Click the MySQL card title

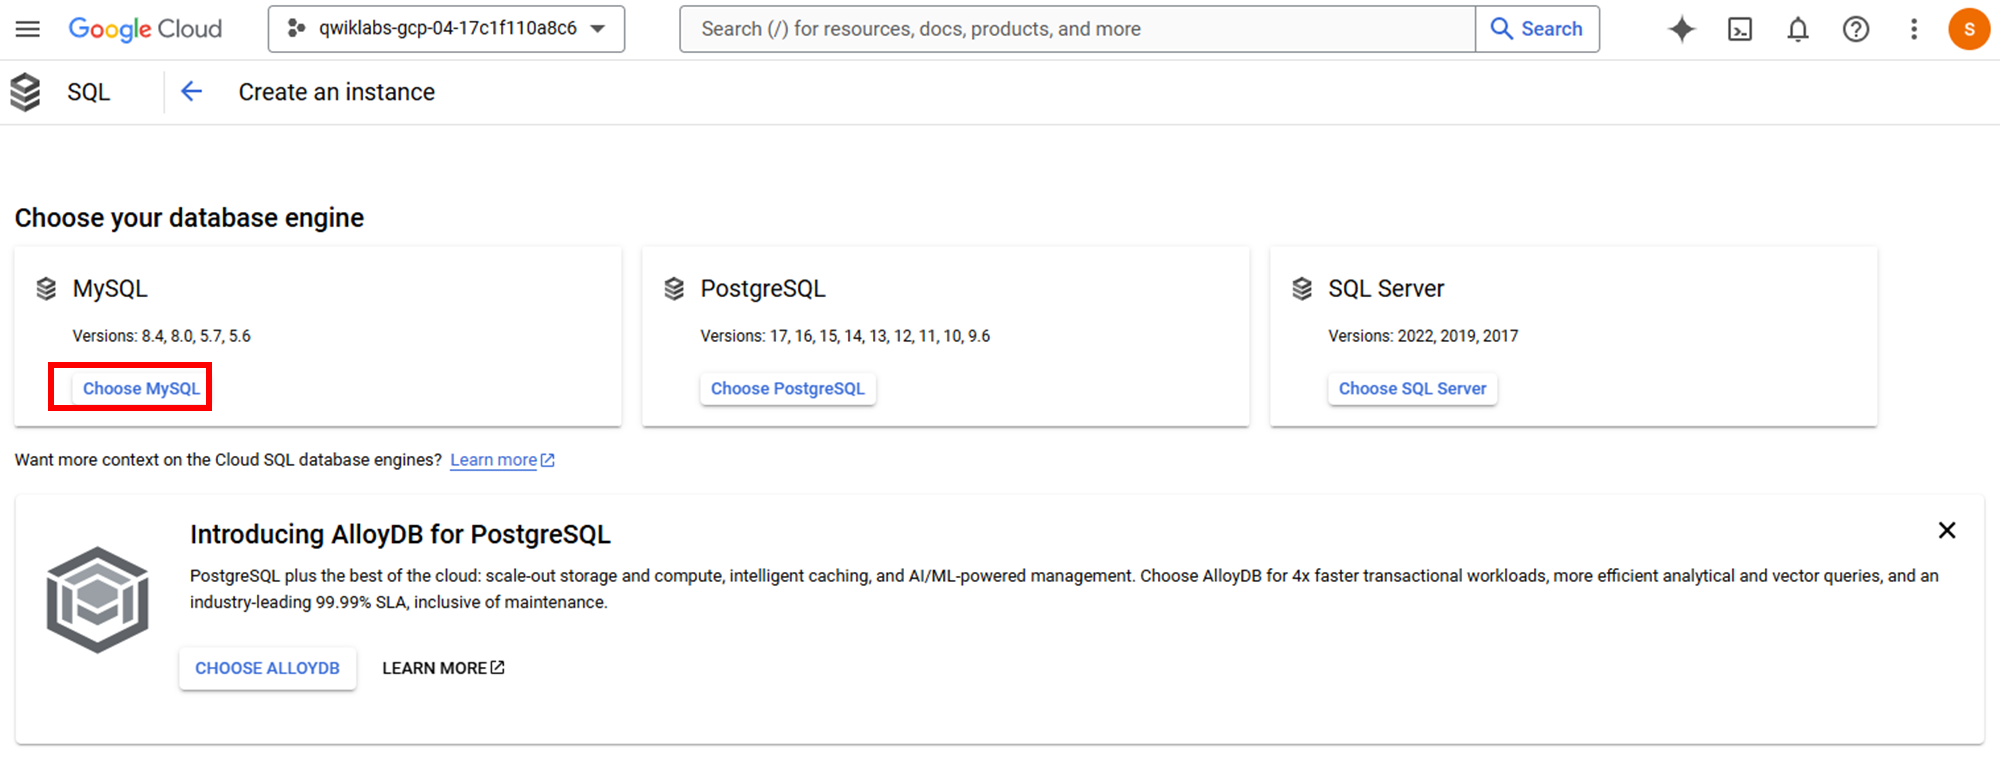point(110,289)
